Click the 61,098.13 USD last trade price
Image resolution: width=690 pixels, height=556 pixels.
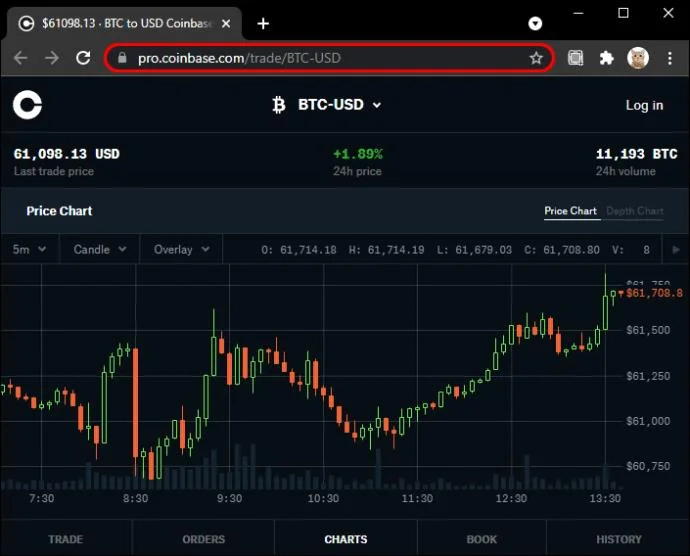coord(66,154)
